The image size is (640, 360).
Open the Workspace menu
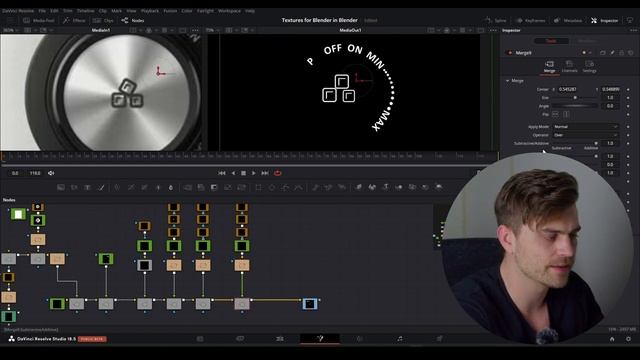point(229,11)
